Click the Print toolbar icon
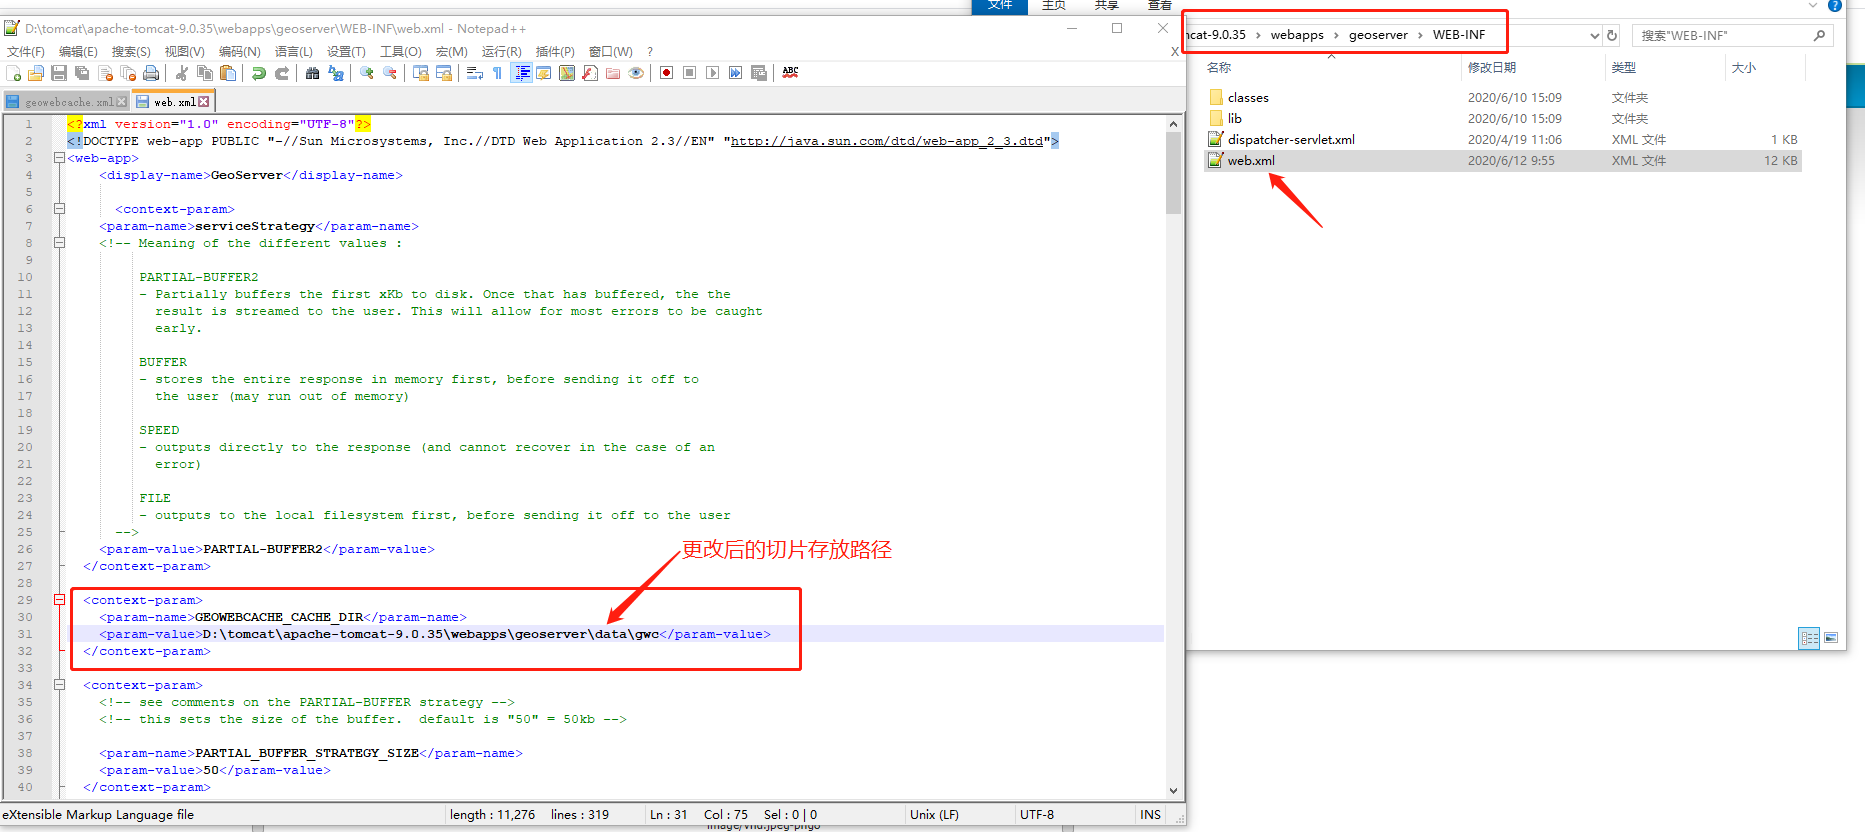This screenshot has width=1865, height=832. point(151,73)
